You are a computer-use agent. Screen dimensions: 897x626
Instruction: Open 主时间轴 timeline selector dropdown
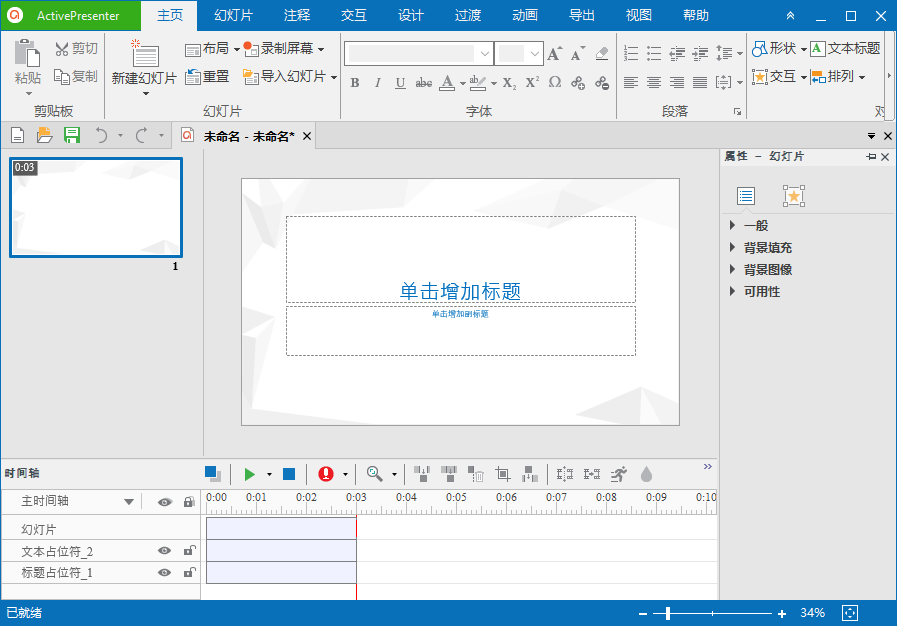pyautogui.click(x=129, y=502)
